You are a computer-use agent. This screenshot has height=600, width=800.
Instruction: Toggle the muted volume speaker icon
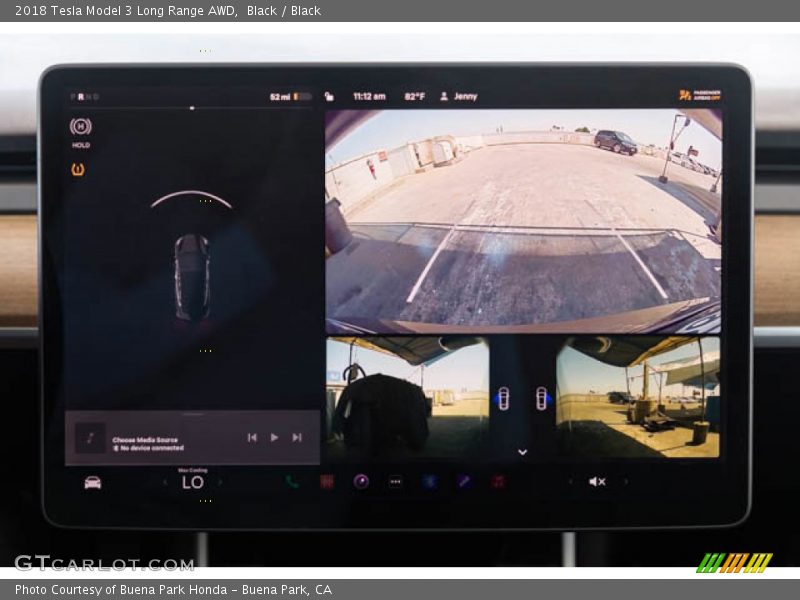597,482
